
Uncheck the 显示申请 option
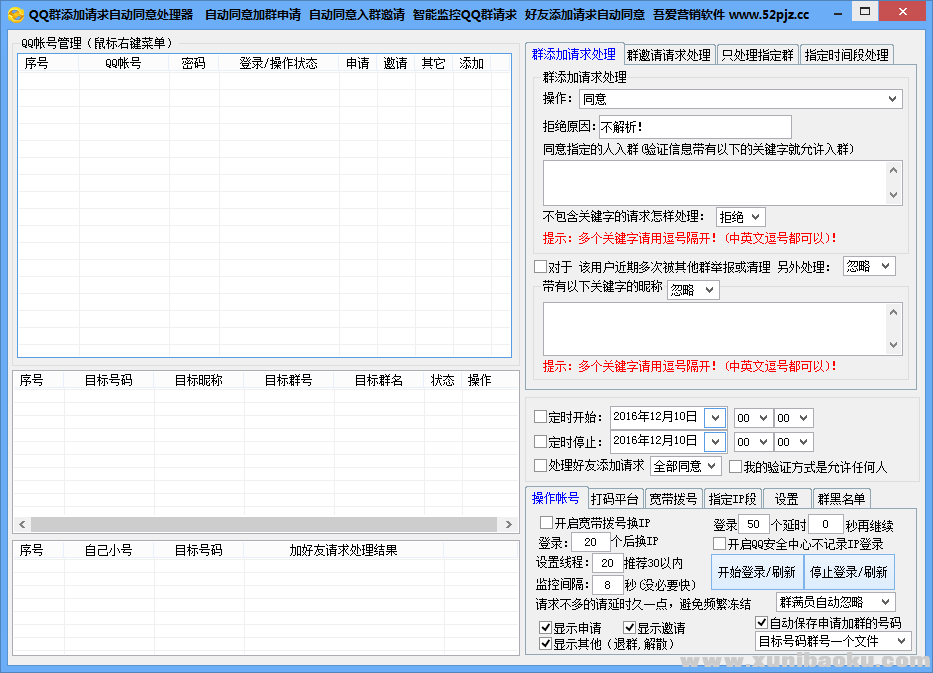(x=545, y=628)
